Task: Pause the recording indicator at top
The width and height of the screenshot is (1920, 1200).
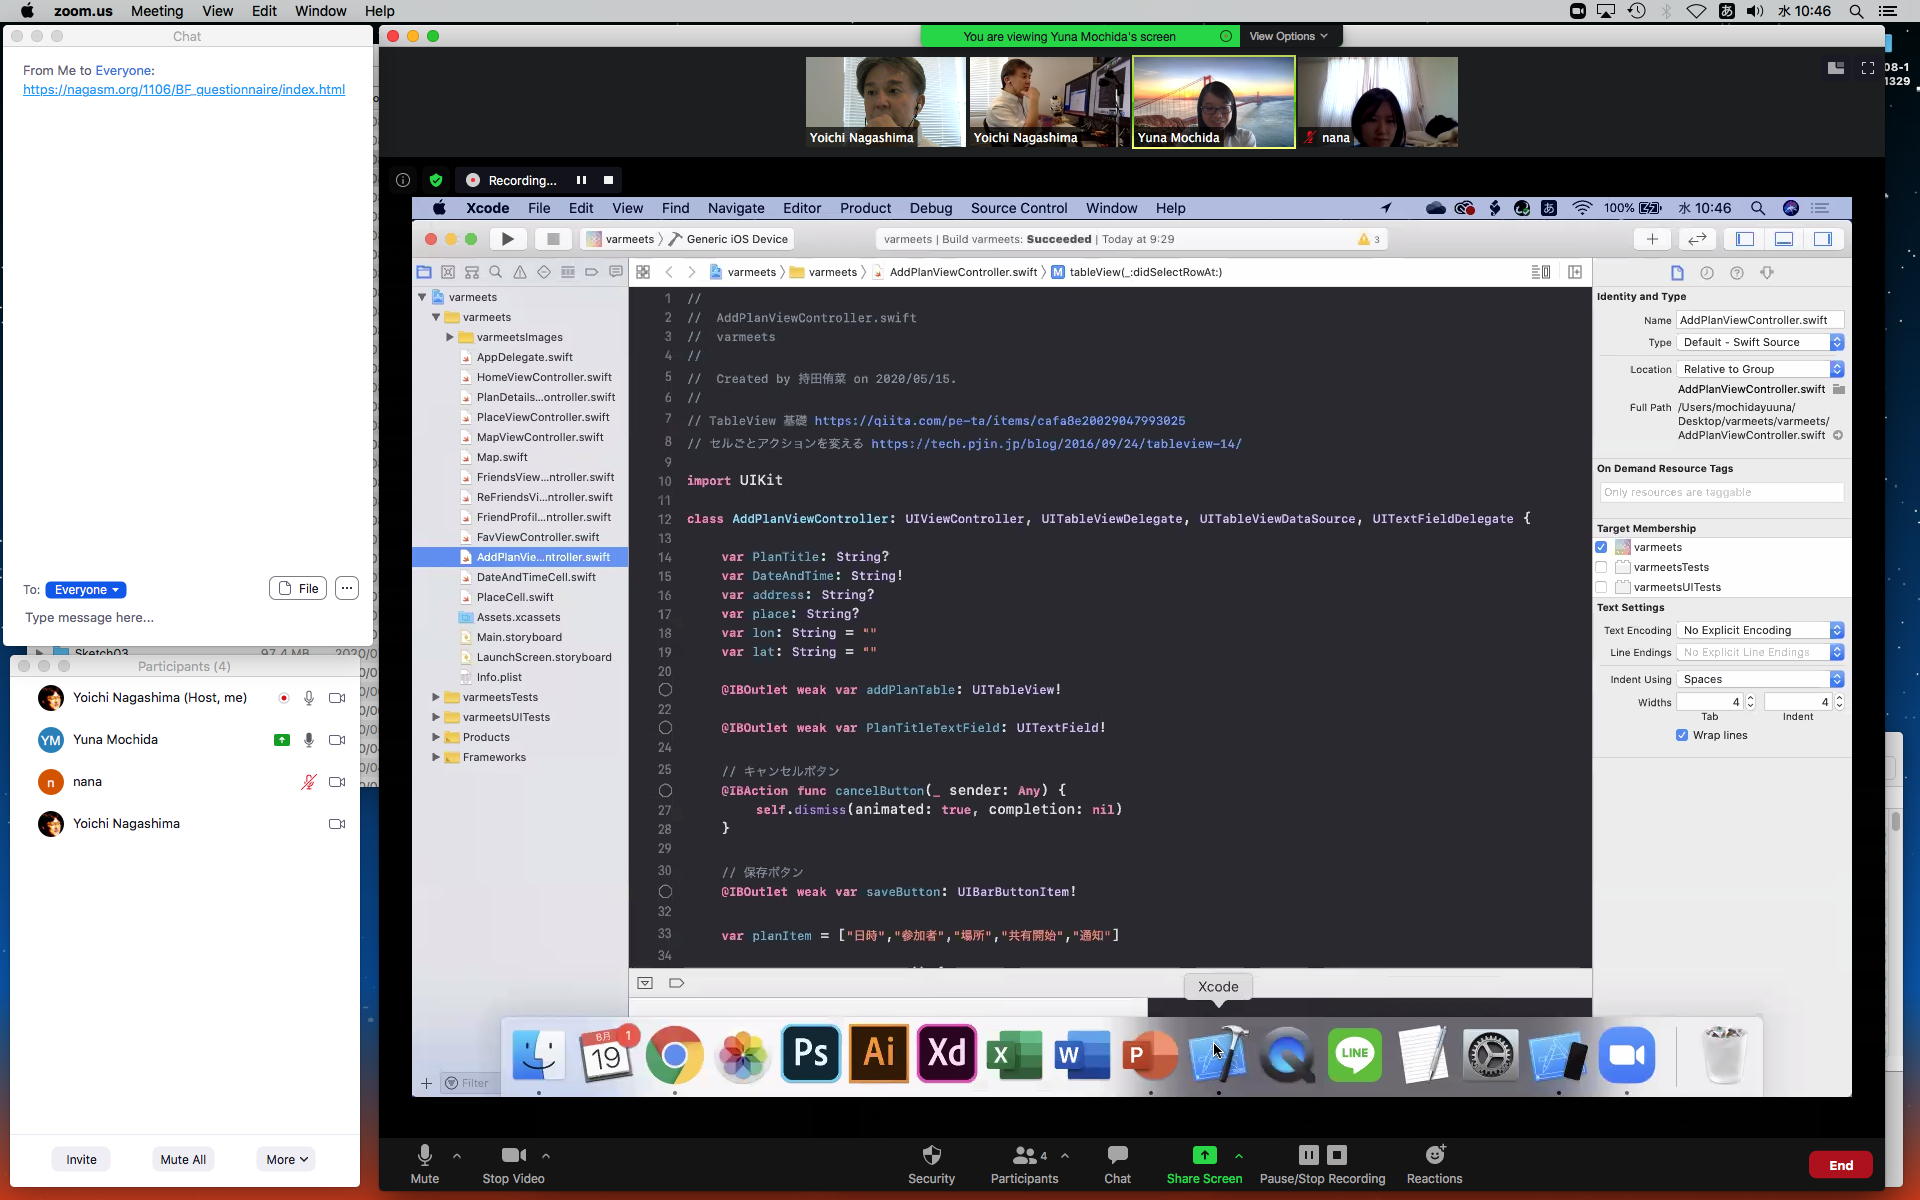Action: (x=581, y=180)
